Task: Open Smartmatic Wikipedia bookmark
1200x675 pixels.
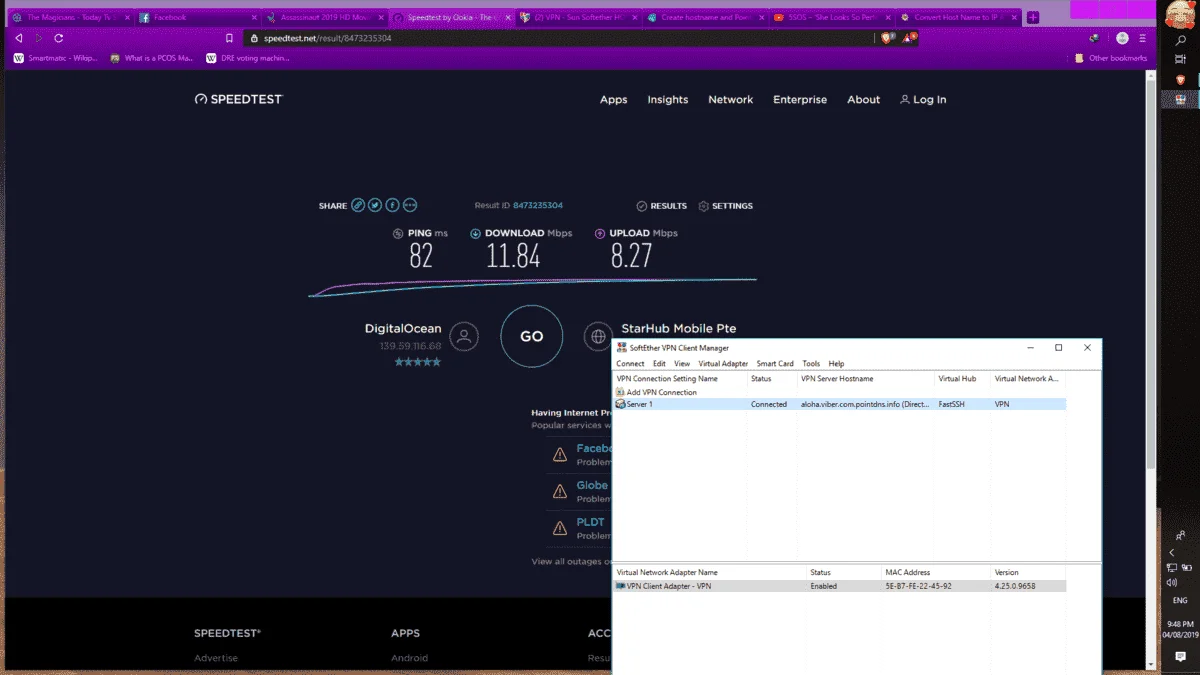Action: pyautogui.click(x=56, y=58)
